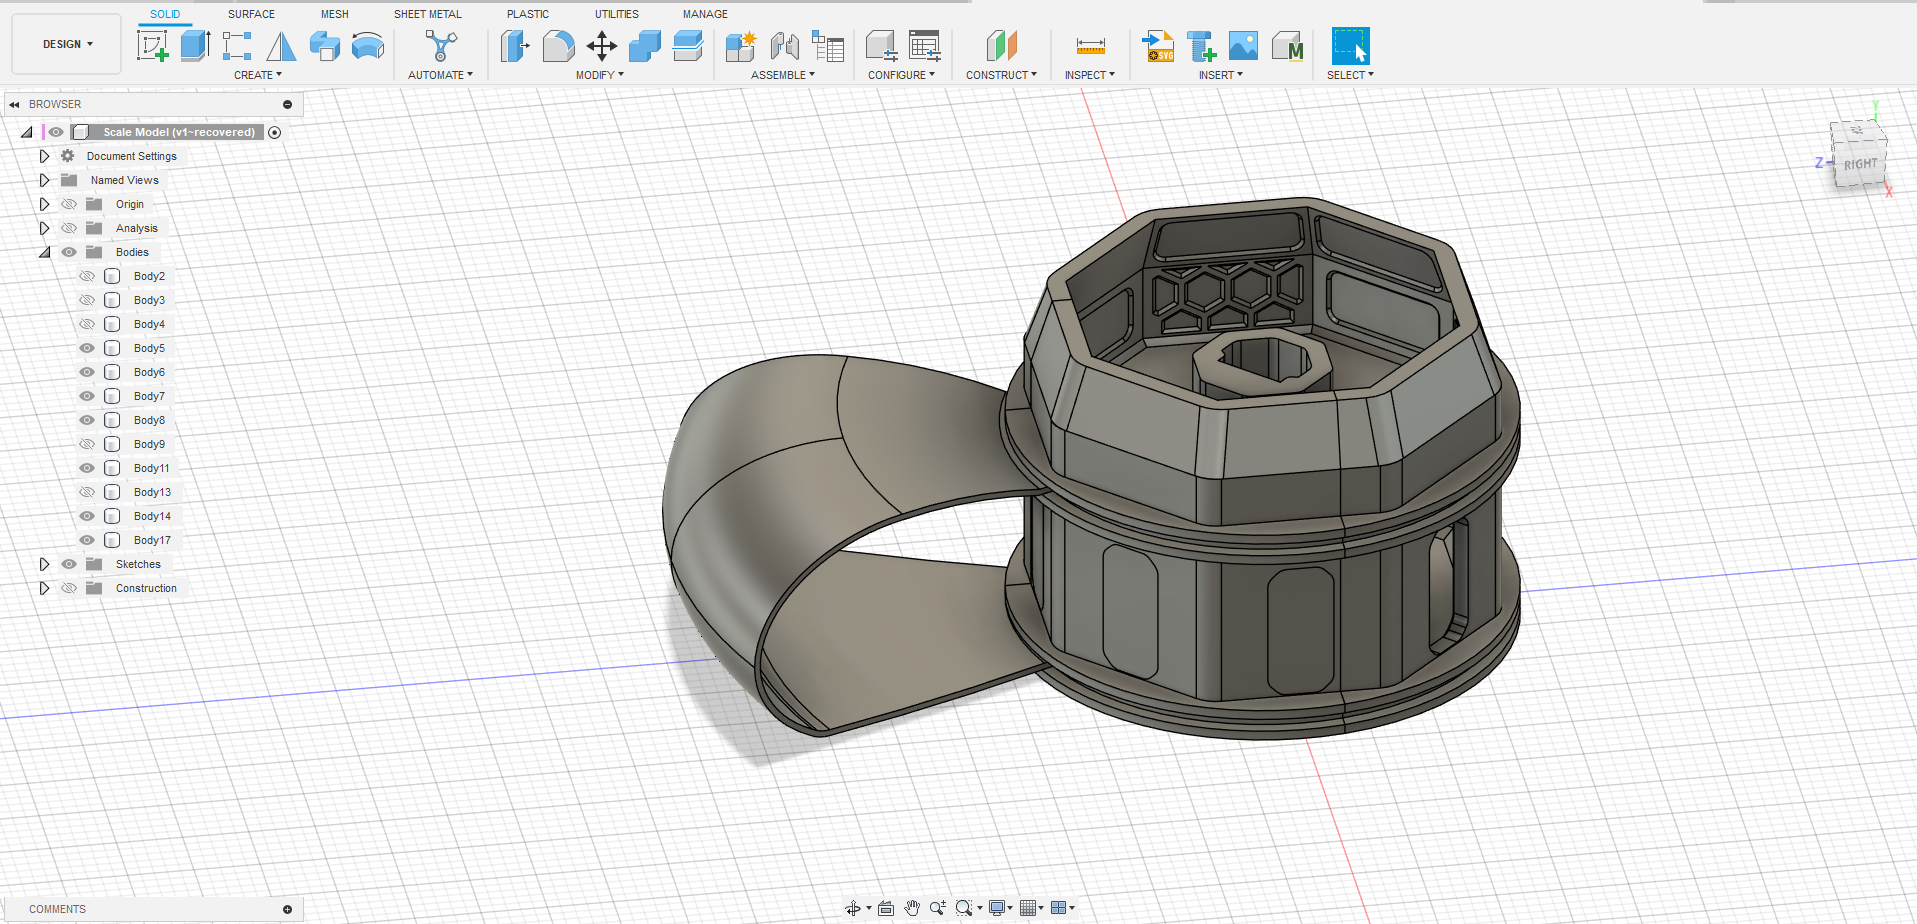This screenshot has width=1917, height=924.
Task: Hide Body5 using its eye icon
Action: click(x=87, y=348)
